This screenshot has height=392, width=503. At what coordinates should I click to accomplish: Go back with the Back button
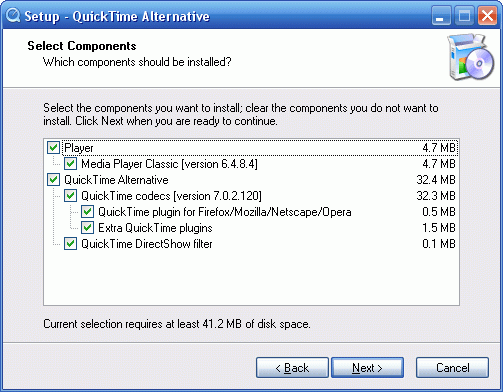coord(292,368)
